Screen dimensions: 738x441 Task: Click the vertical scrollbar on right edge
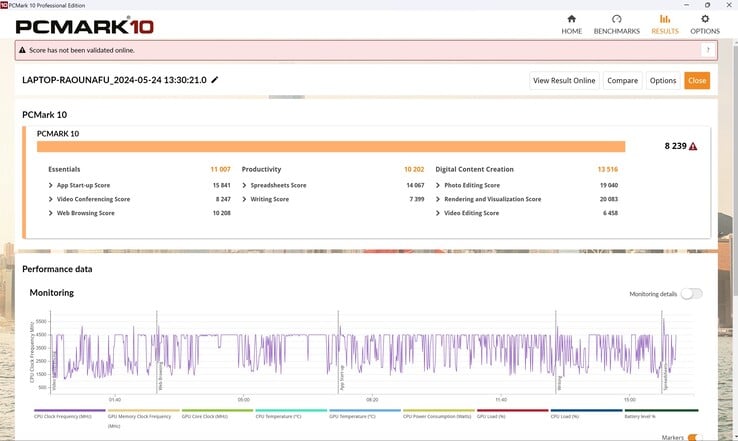coord(735,169)
